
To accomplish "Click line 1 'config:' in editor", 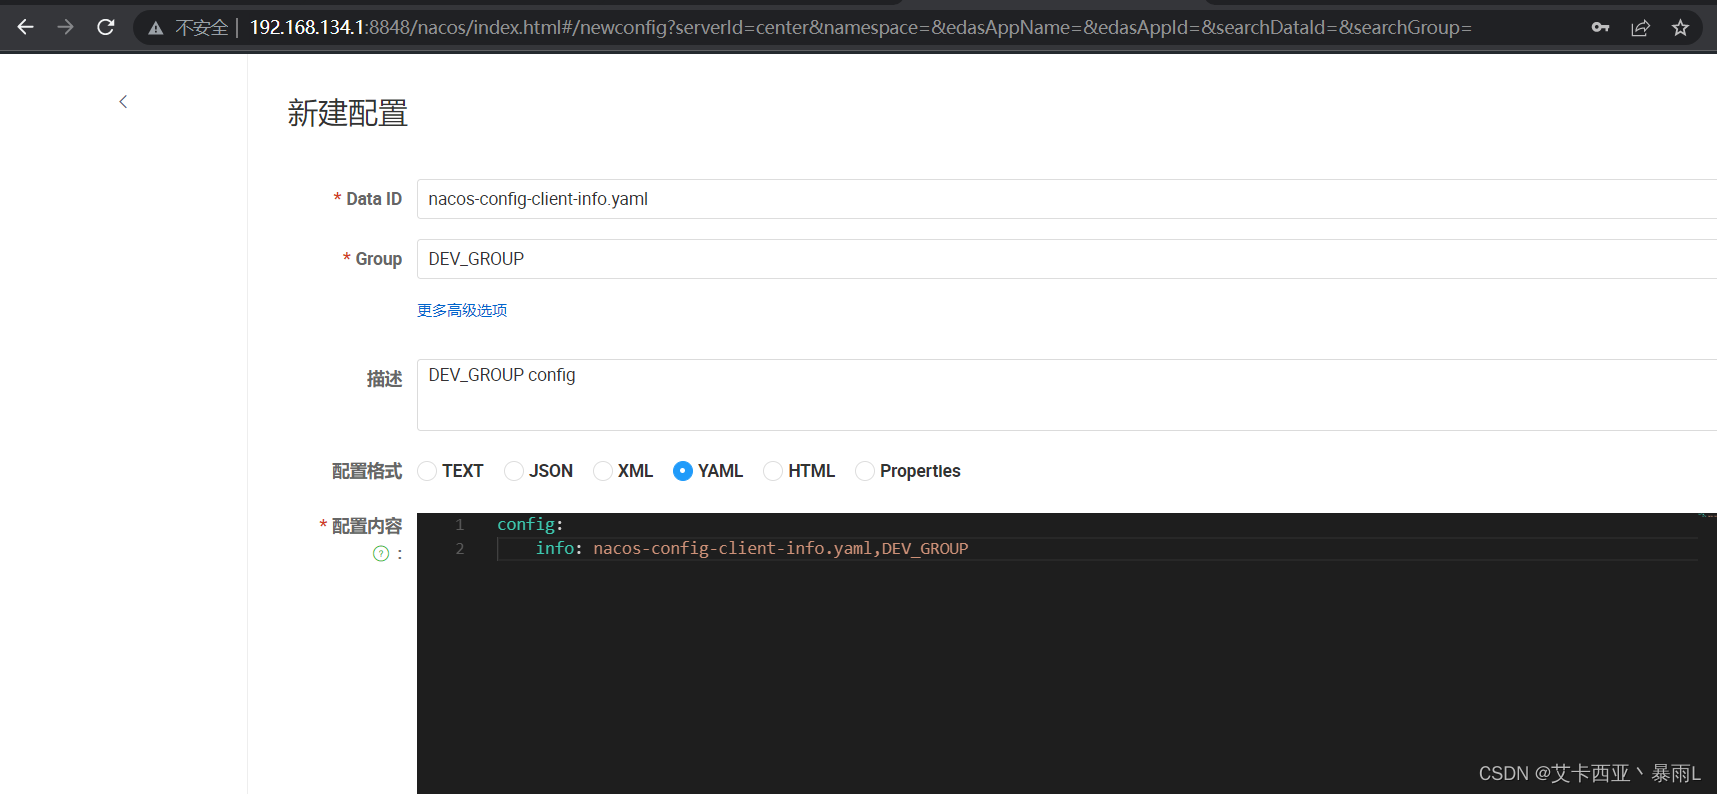I will (x=530, y=524).
